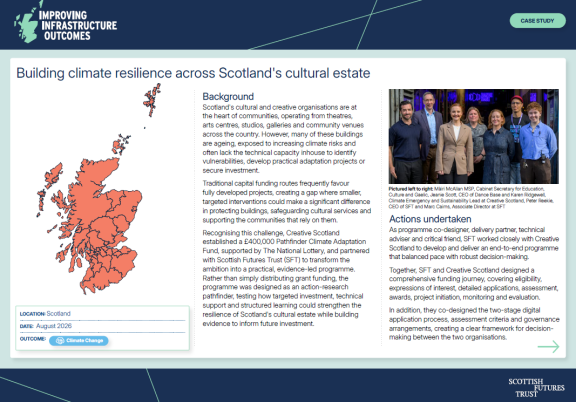Click the globe icon in Climate Change tag

[60, 341]
